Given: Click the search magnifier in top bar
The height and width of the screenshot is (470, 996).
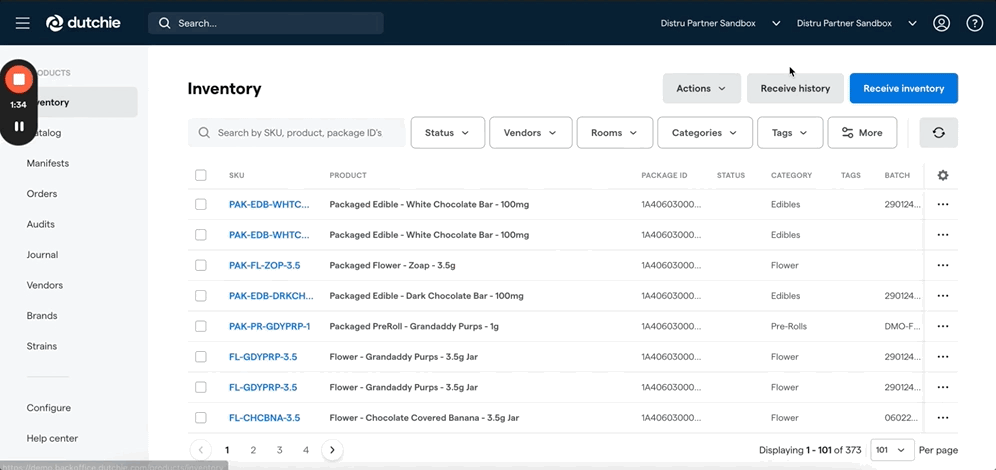Looking at the screenshot, I should pyautogui.click(x=165, y=24).
